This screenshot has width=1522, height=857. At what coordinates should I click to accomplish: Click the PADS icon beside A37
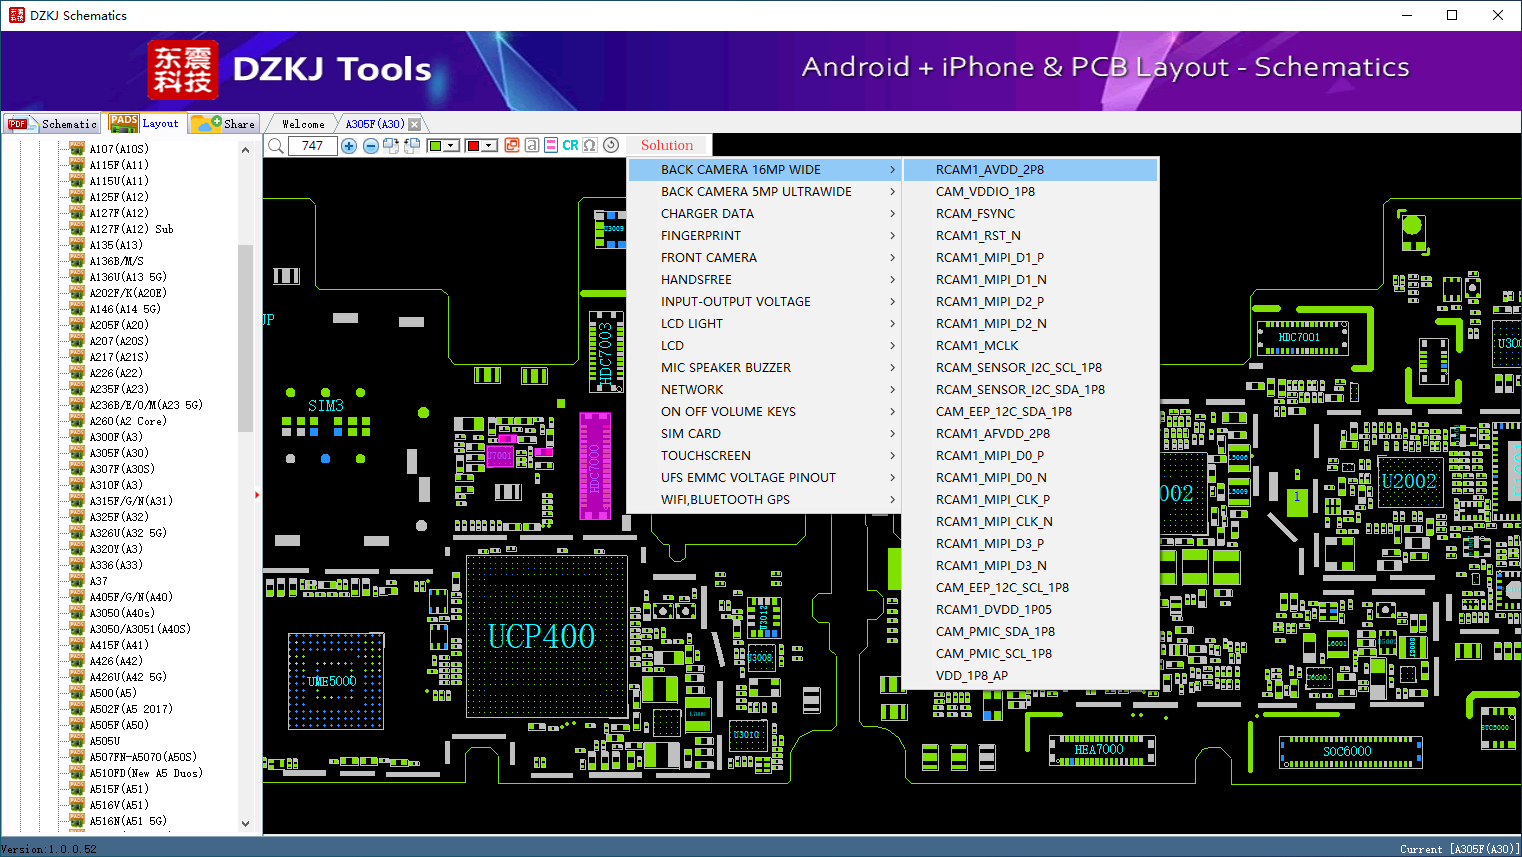tap(77, 581)
